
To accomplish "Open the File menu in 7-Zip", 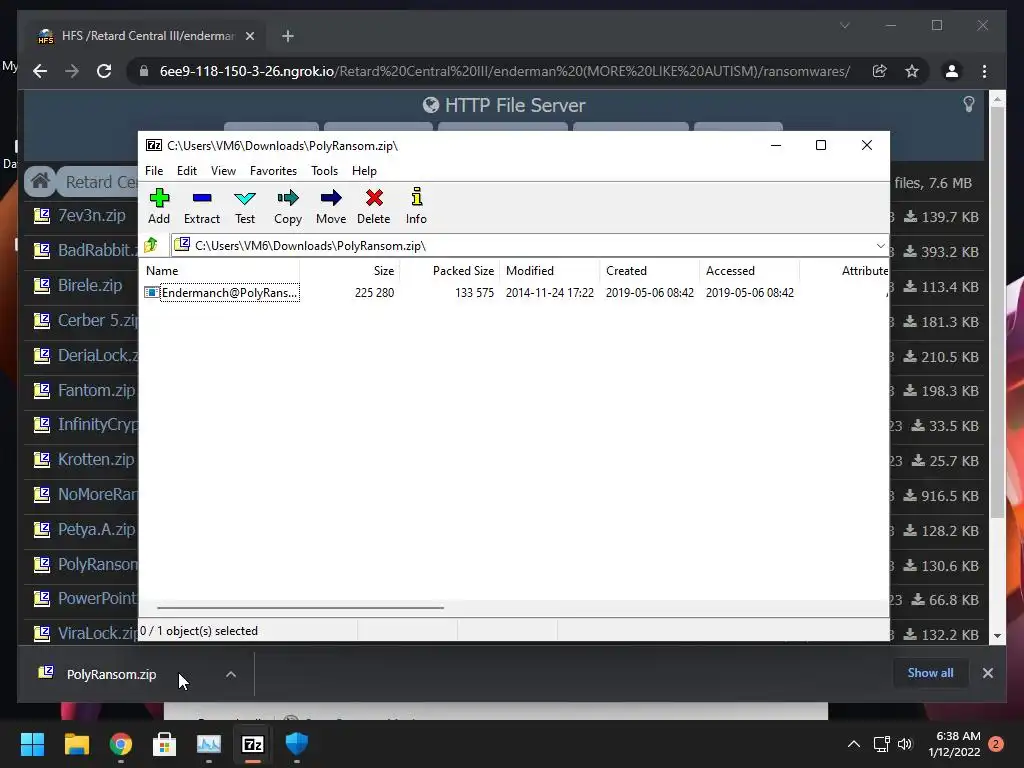I will [x=154, y=170].
